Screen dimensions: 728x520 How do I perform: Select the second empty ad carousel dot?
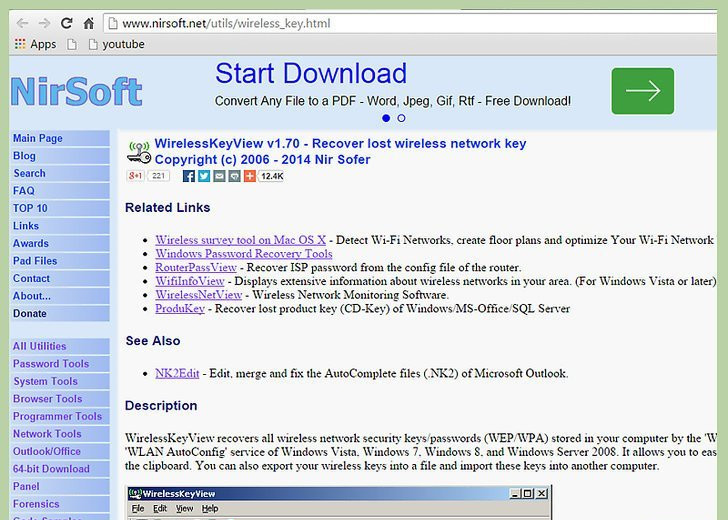point(402,118)
